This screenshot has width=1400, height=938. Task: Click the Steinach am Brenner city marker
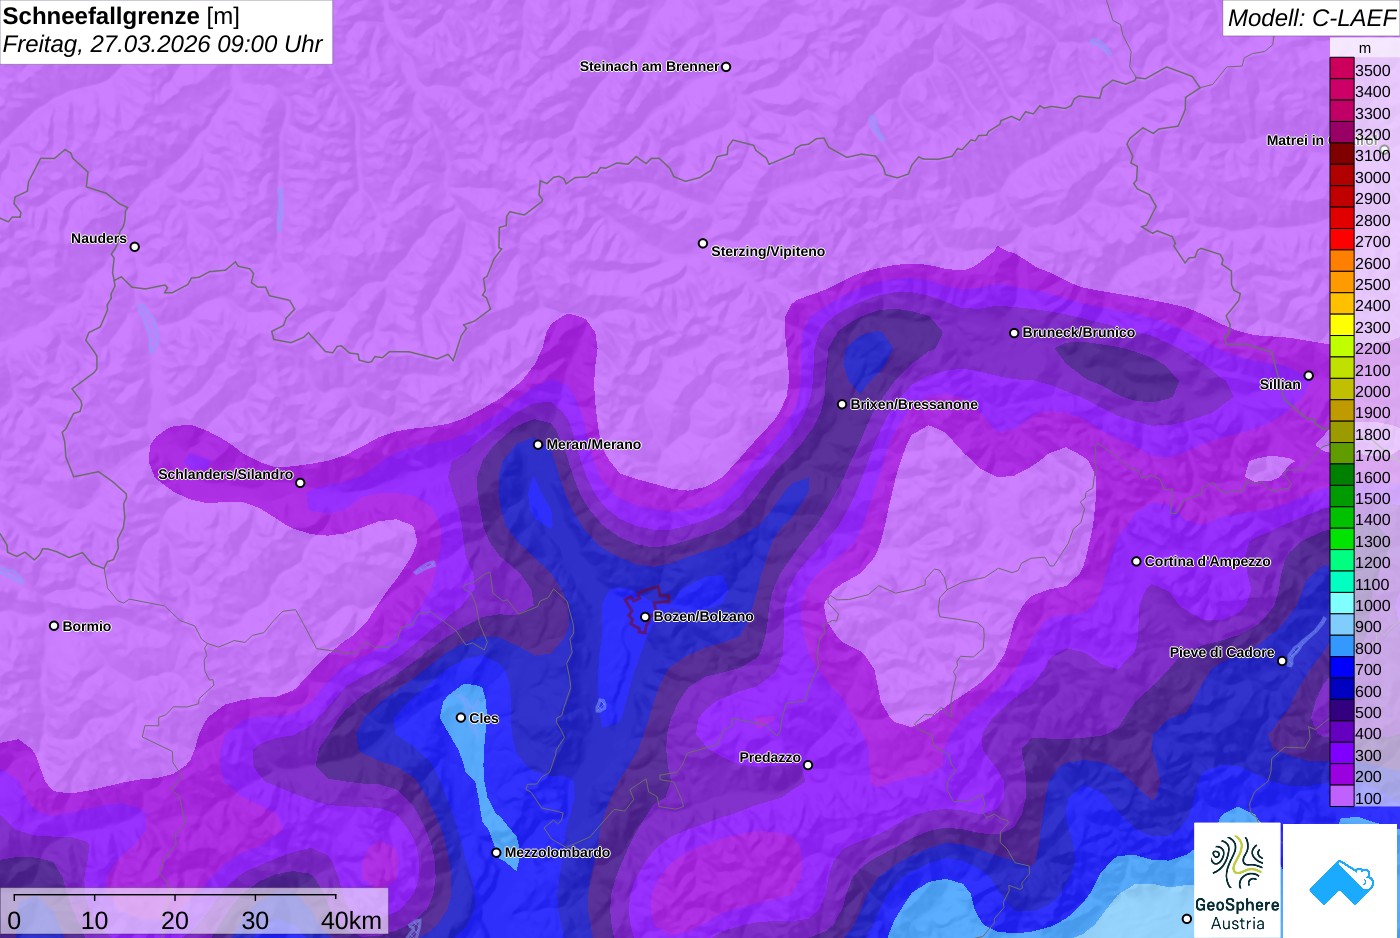(x=726, y=67)
